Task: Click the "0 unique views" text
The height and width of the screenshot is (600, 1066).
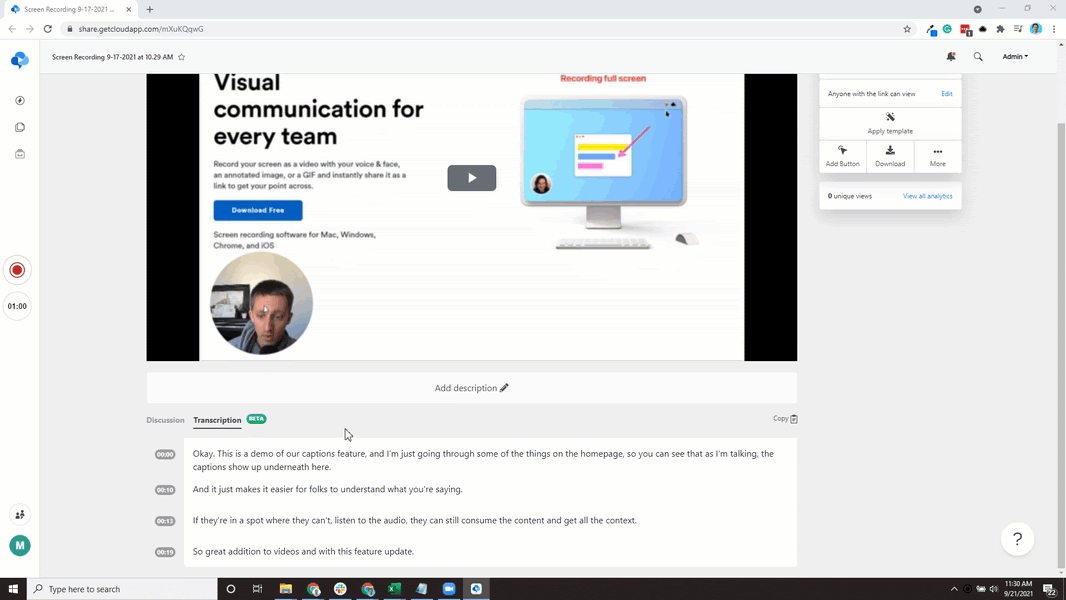Action: coord(850,196)
